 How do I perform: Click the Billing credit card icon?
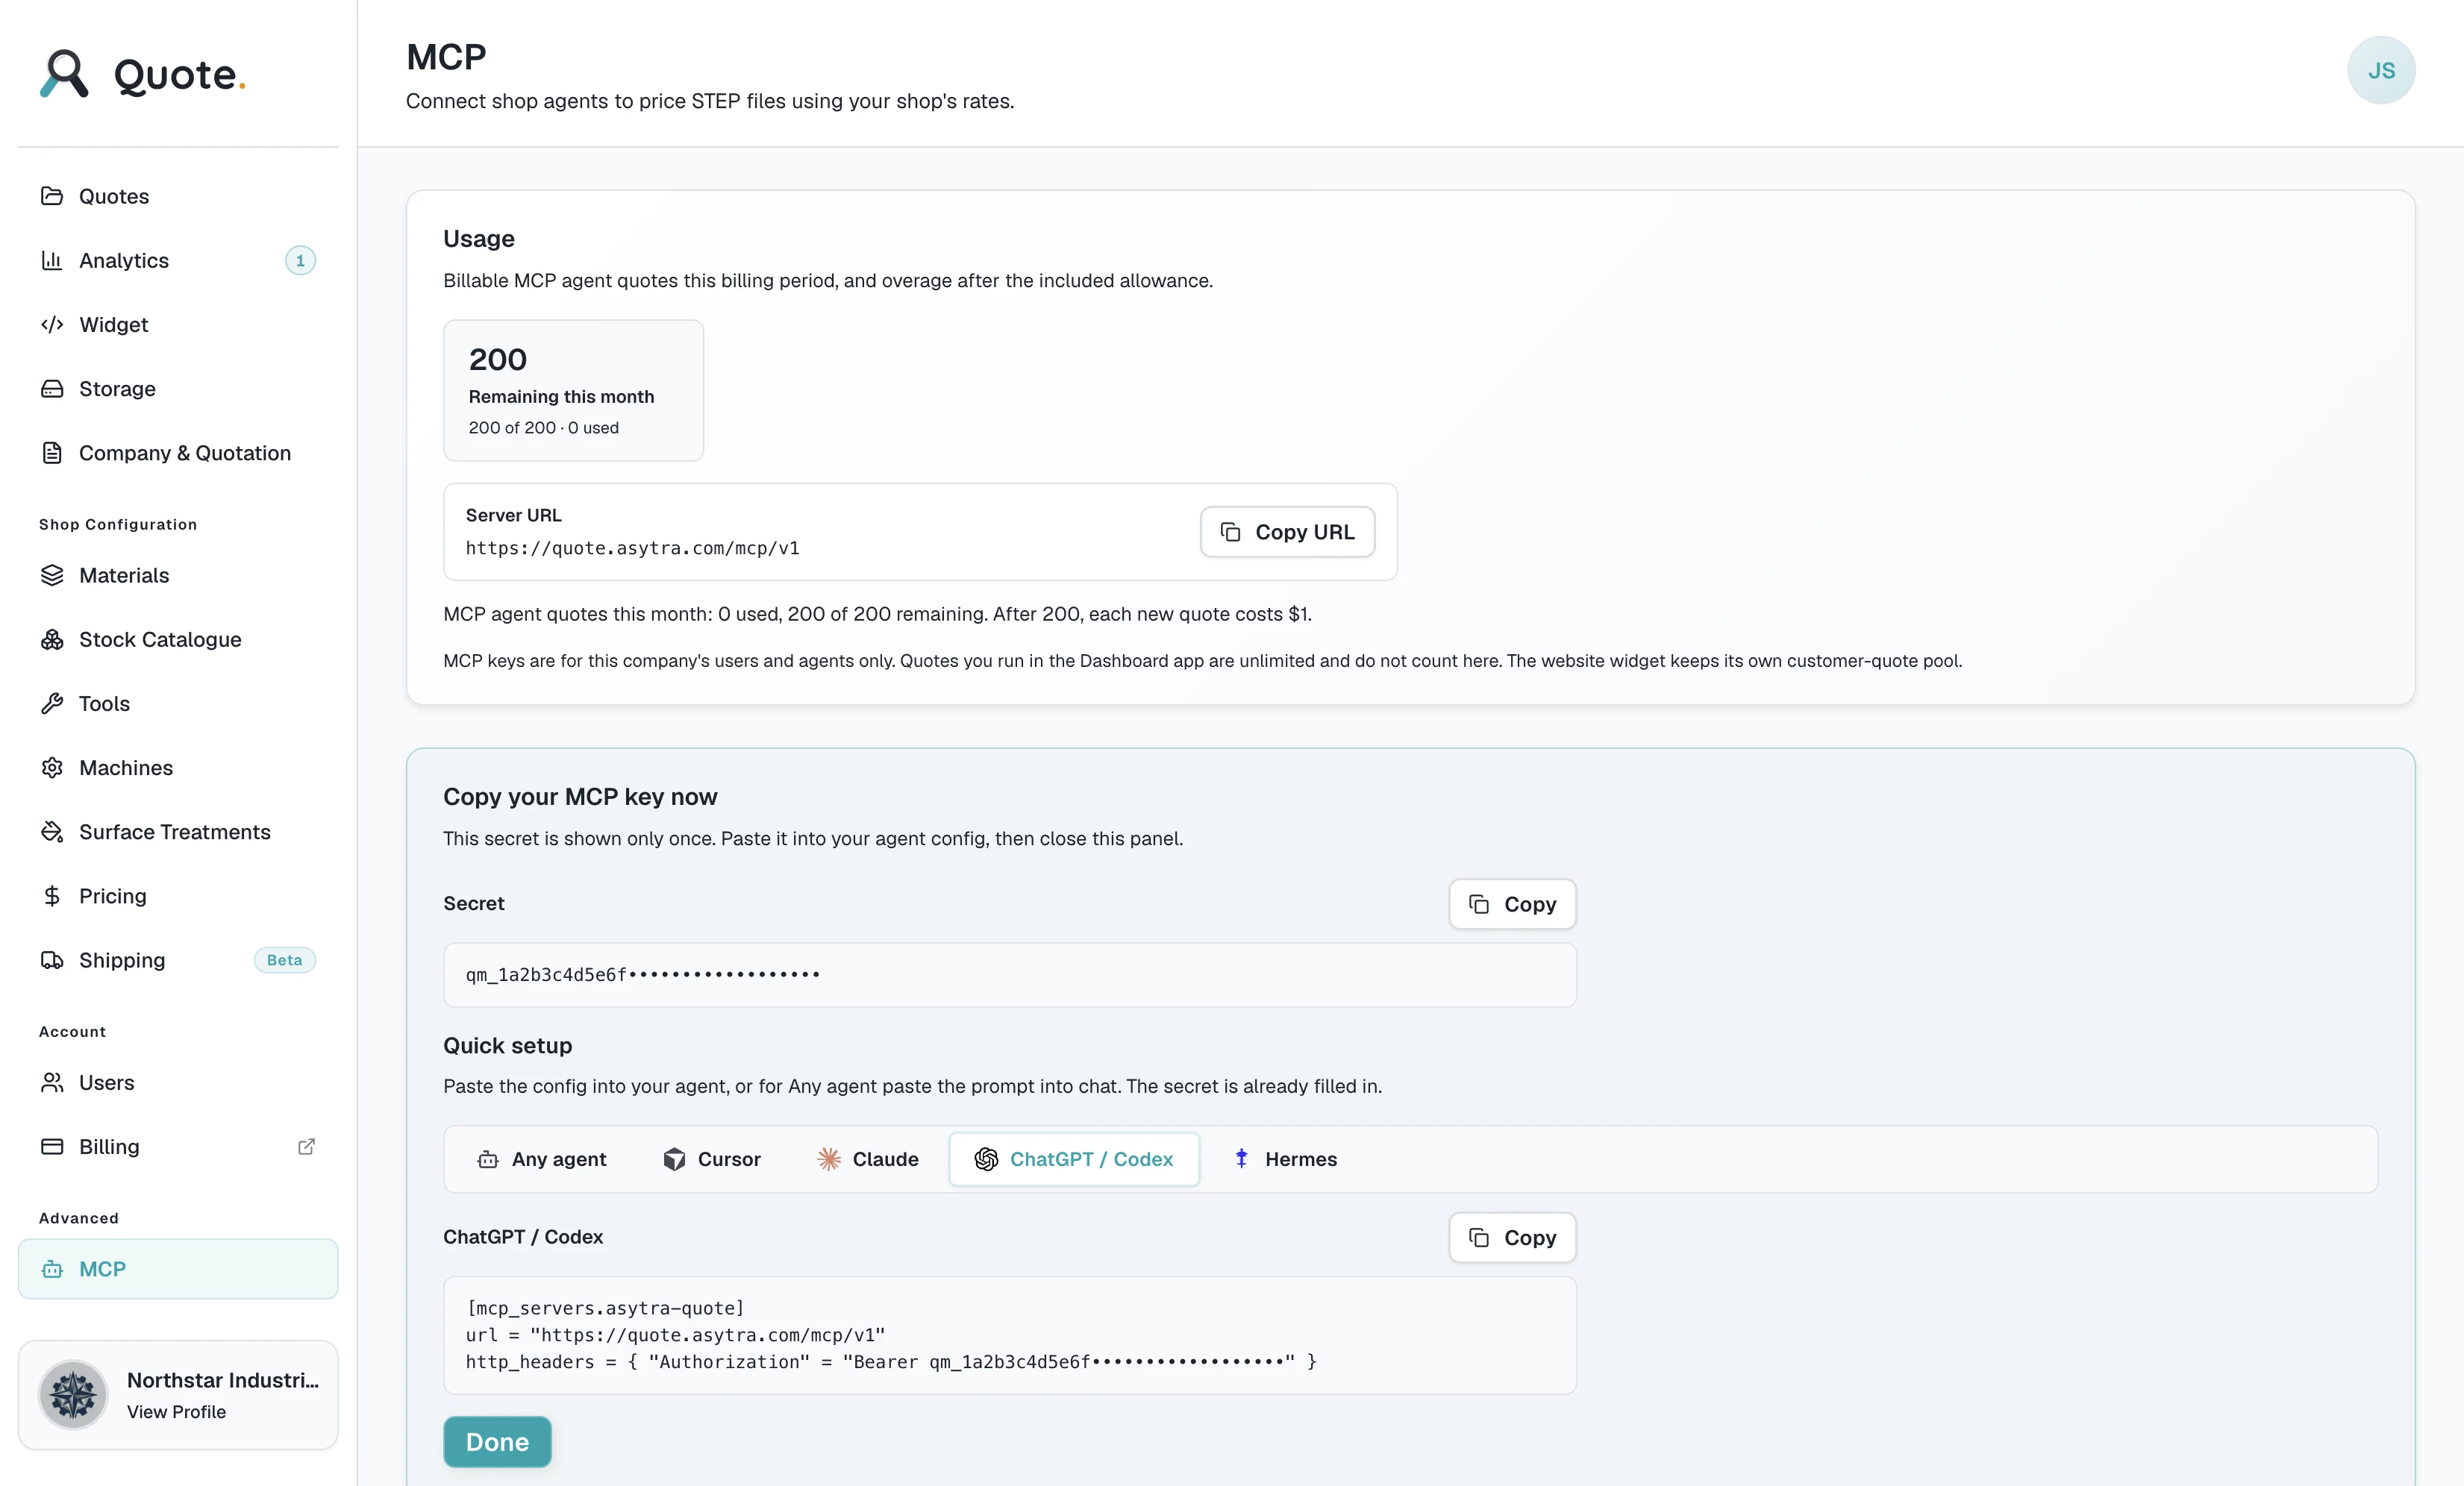(52, 1146)
